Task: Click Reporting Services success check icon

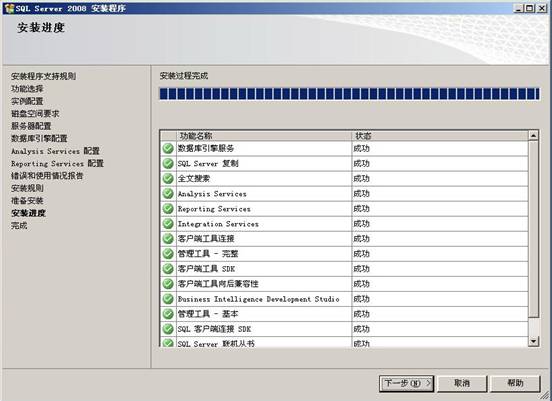Action: point(168,209)
